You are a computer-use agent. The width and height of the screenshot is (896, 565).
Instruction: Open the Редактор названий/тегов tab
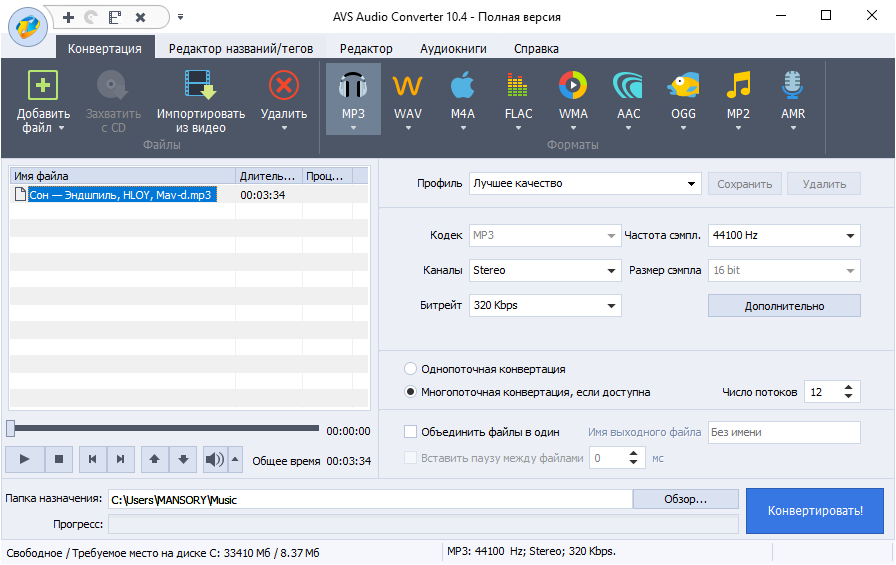pos(241,49)
